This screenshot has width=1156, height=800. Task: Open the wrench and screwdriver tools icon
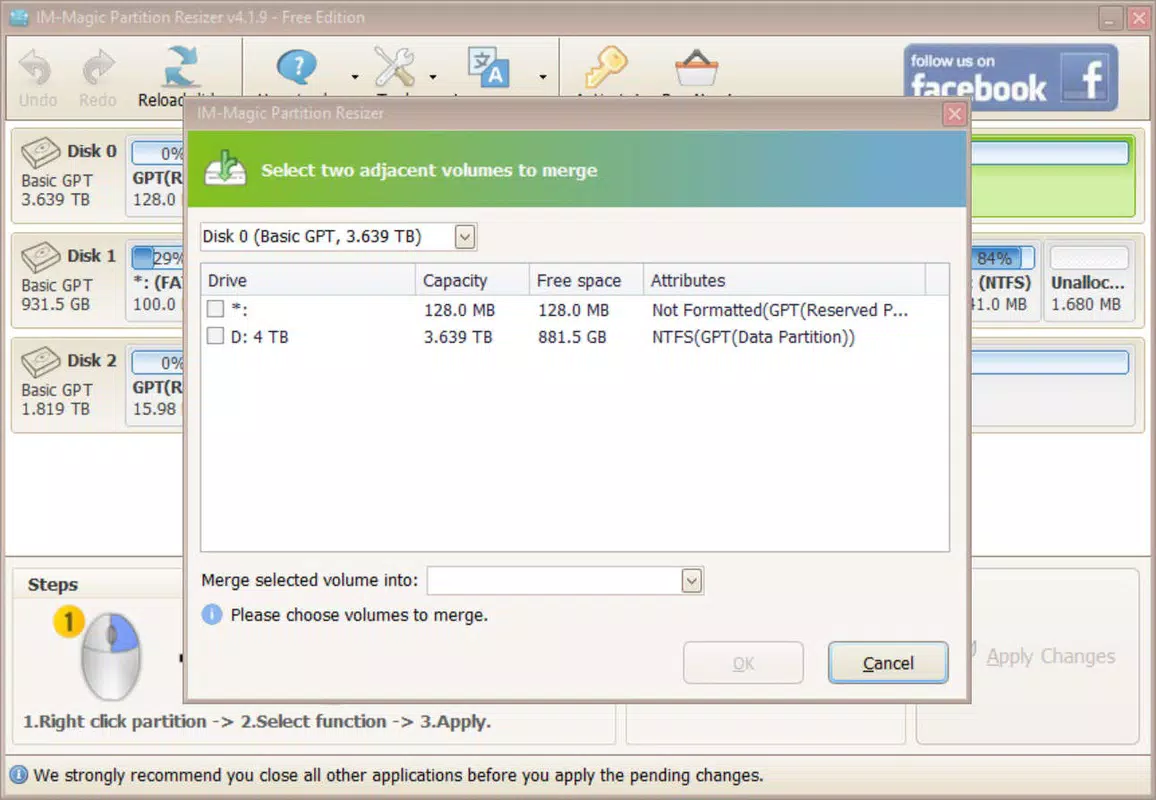394,67
